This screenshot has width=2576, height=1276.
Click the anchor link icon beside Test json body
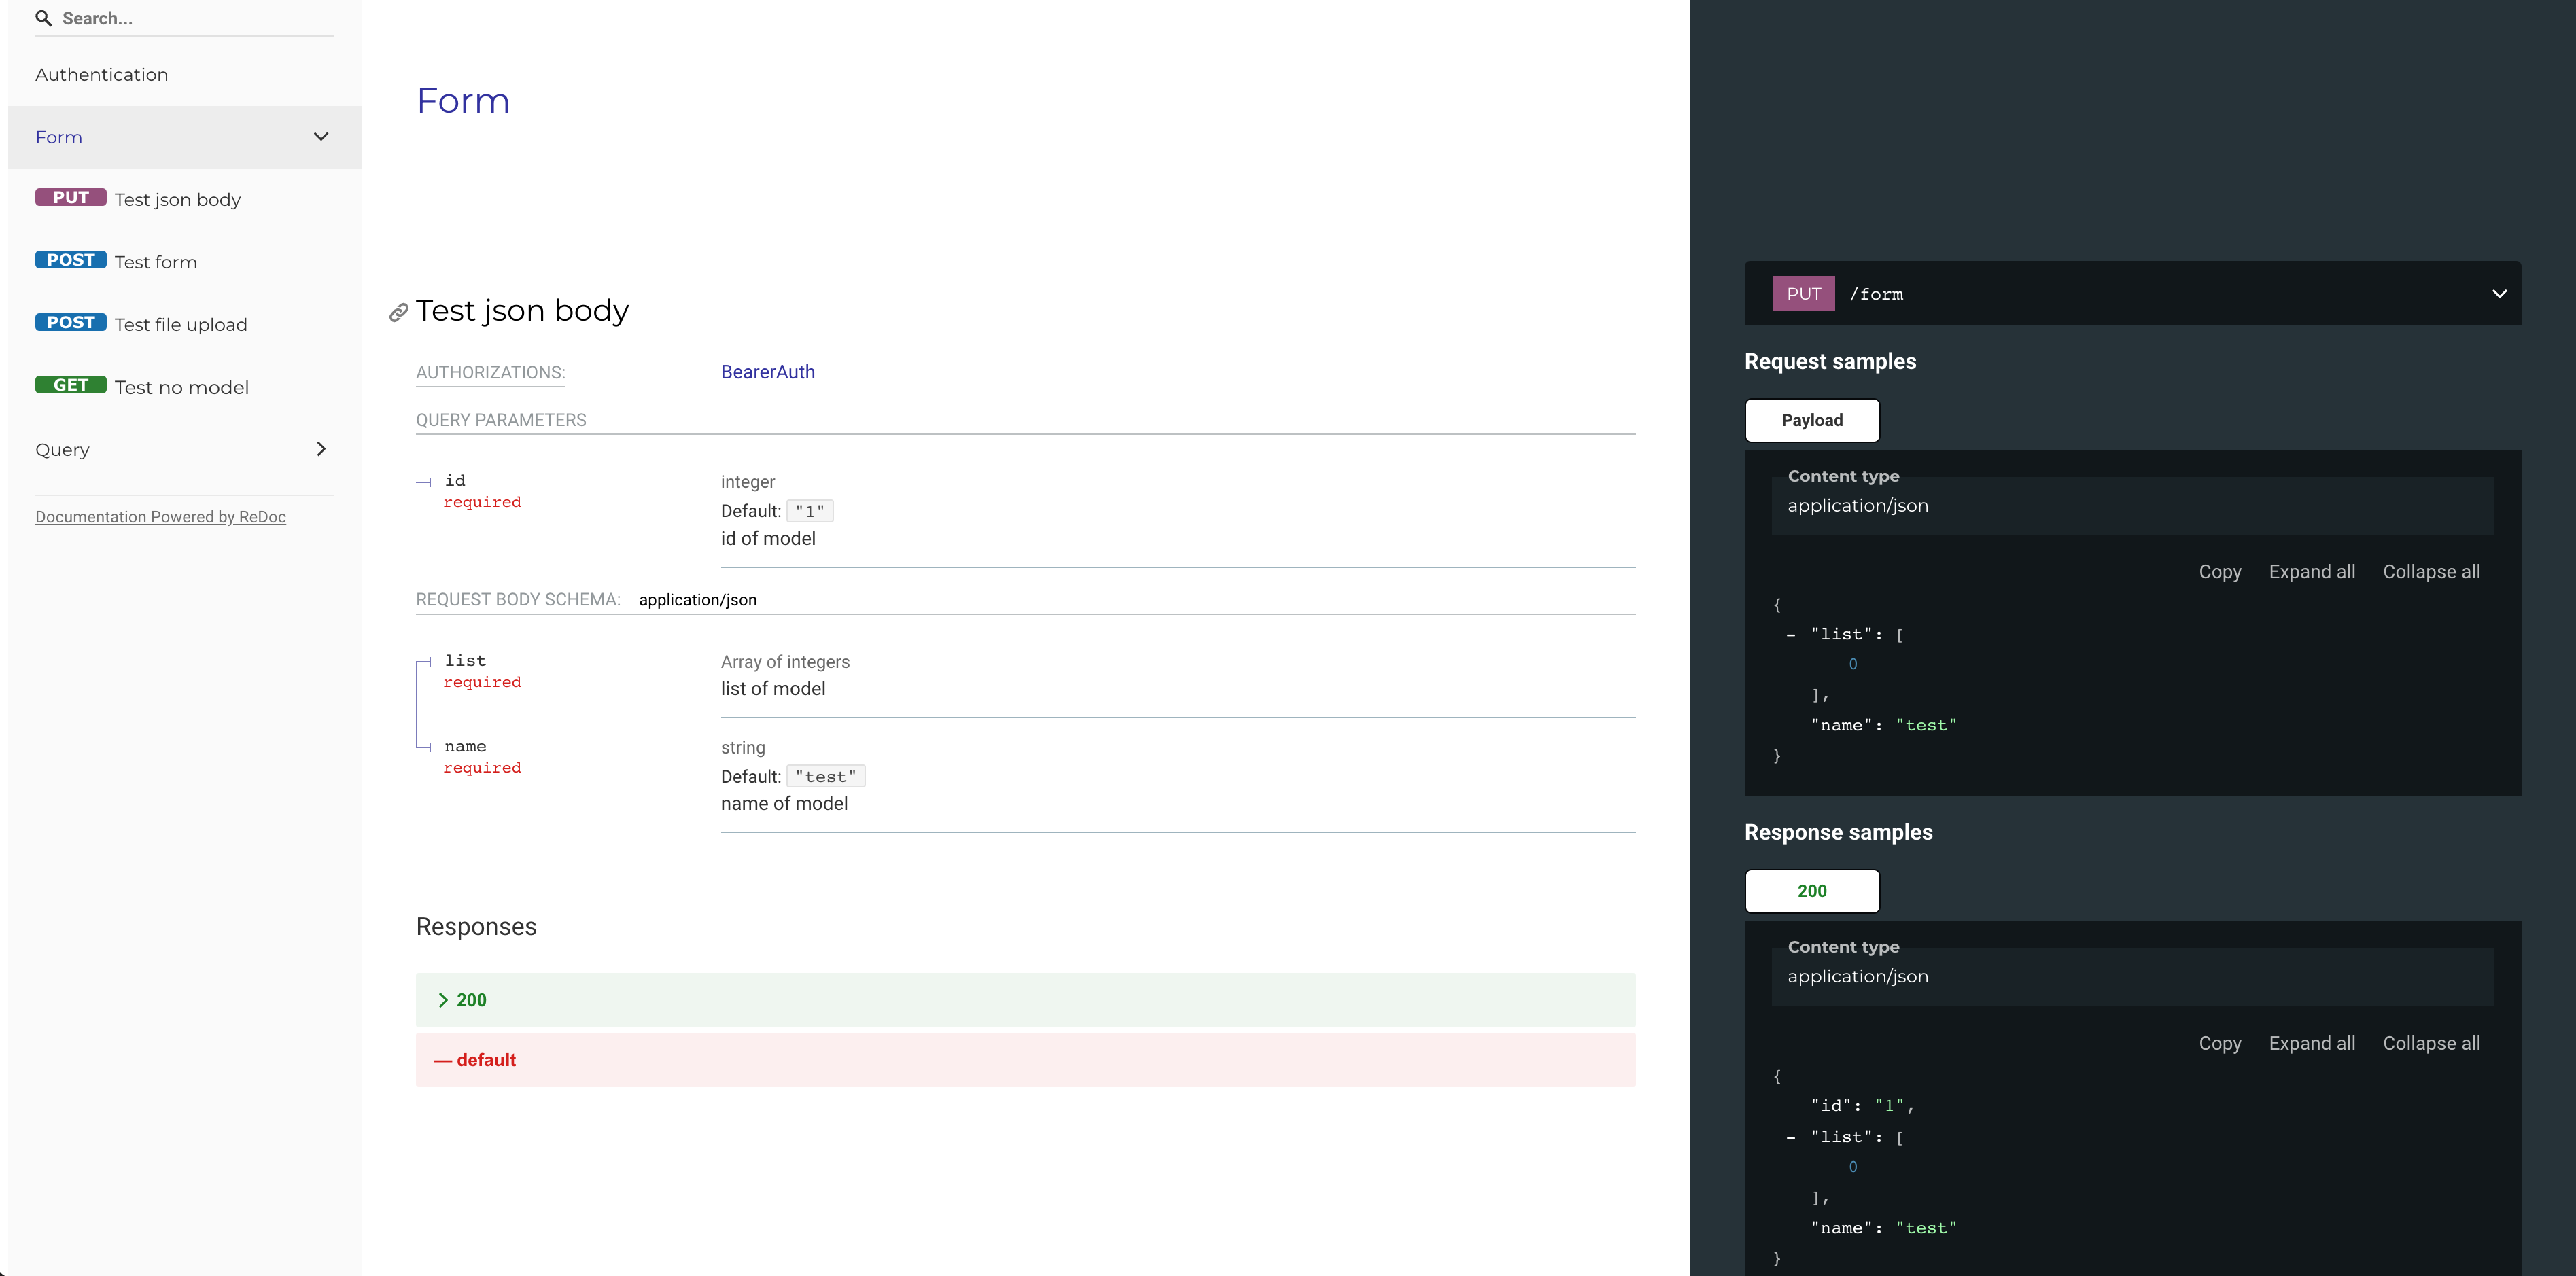(398, 313)
